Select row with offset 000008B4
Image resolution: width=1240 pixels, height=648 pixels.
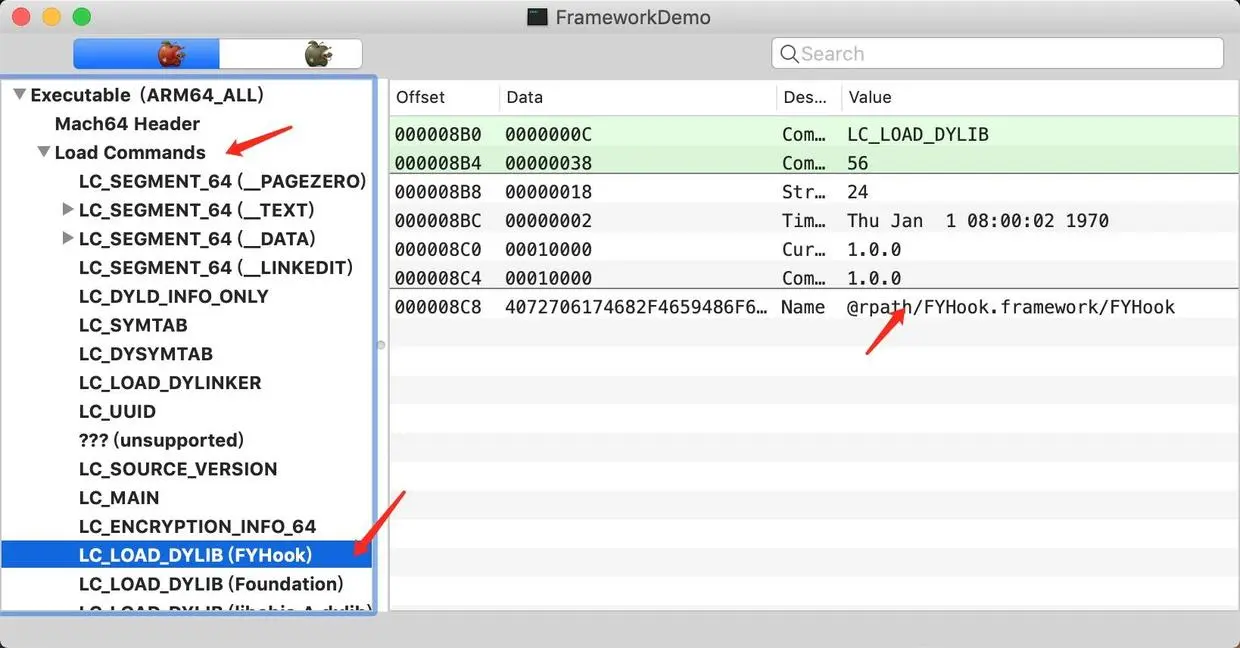[x=814, y=163]
